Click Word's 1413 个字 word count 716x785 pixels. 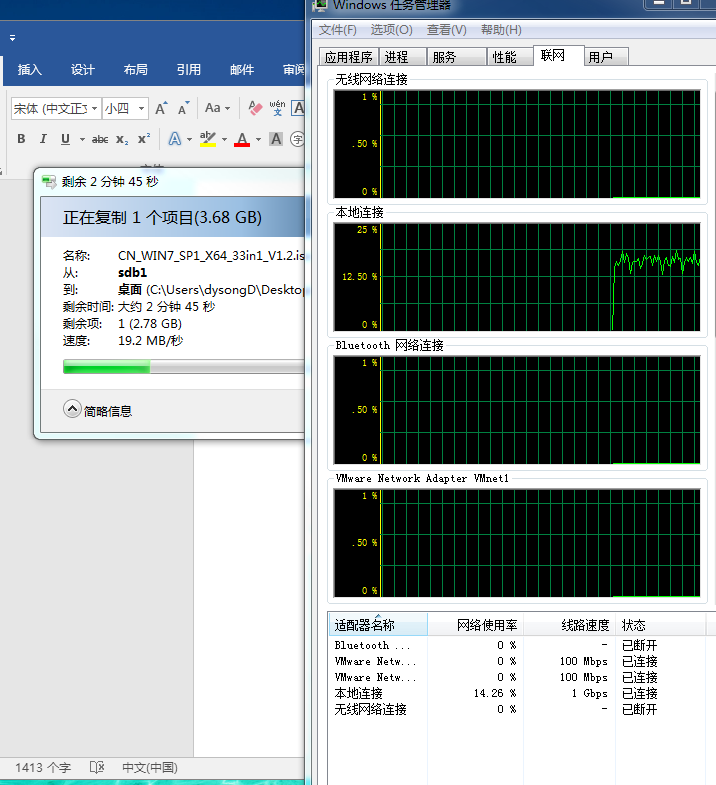(x=43, y=767)
